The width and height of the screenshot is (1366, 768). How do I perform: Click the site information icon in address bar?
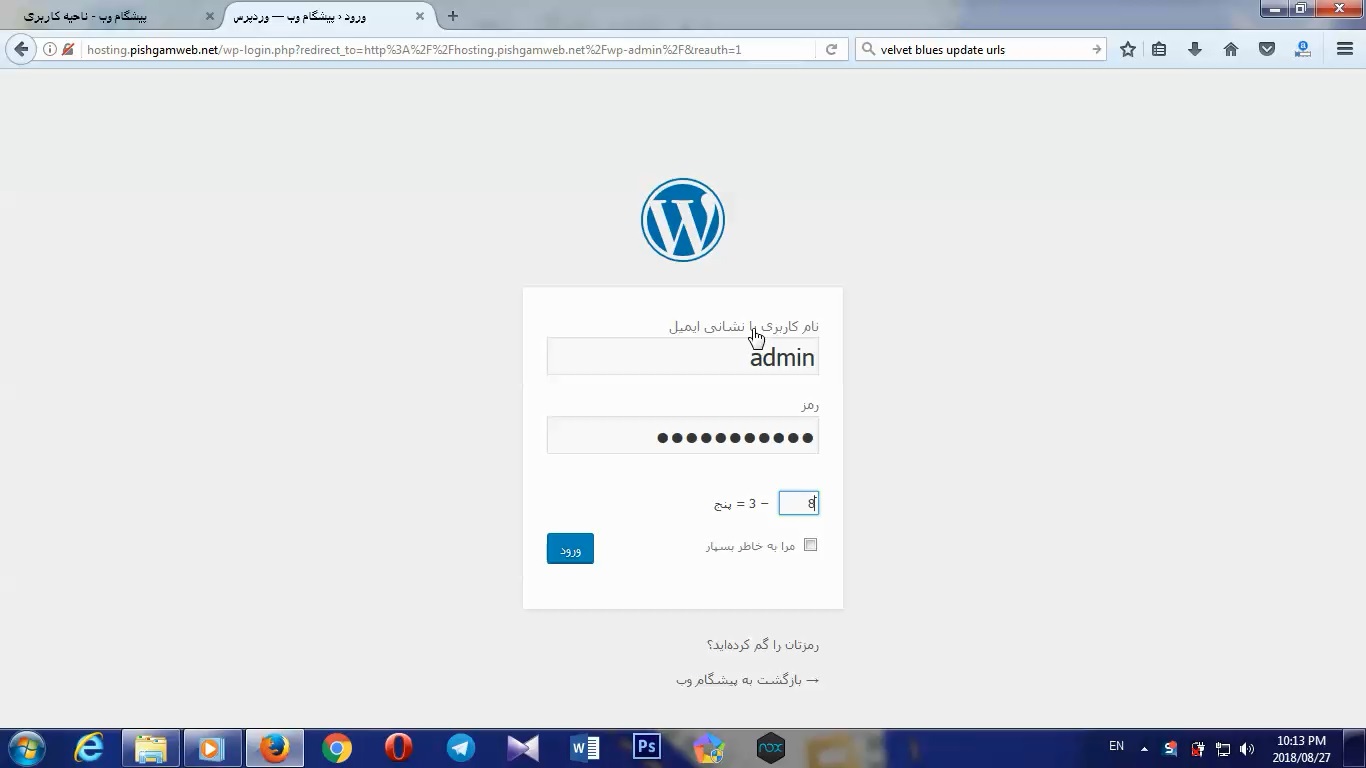click(49, 49)
